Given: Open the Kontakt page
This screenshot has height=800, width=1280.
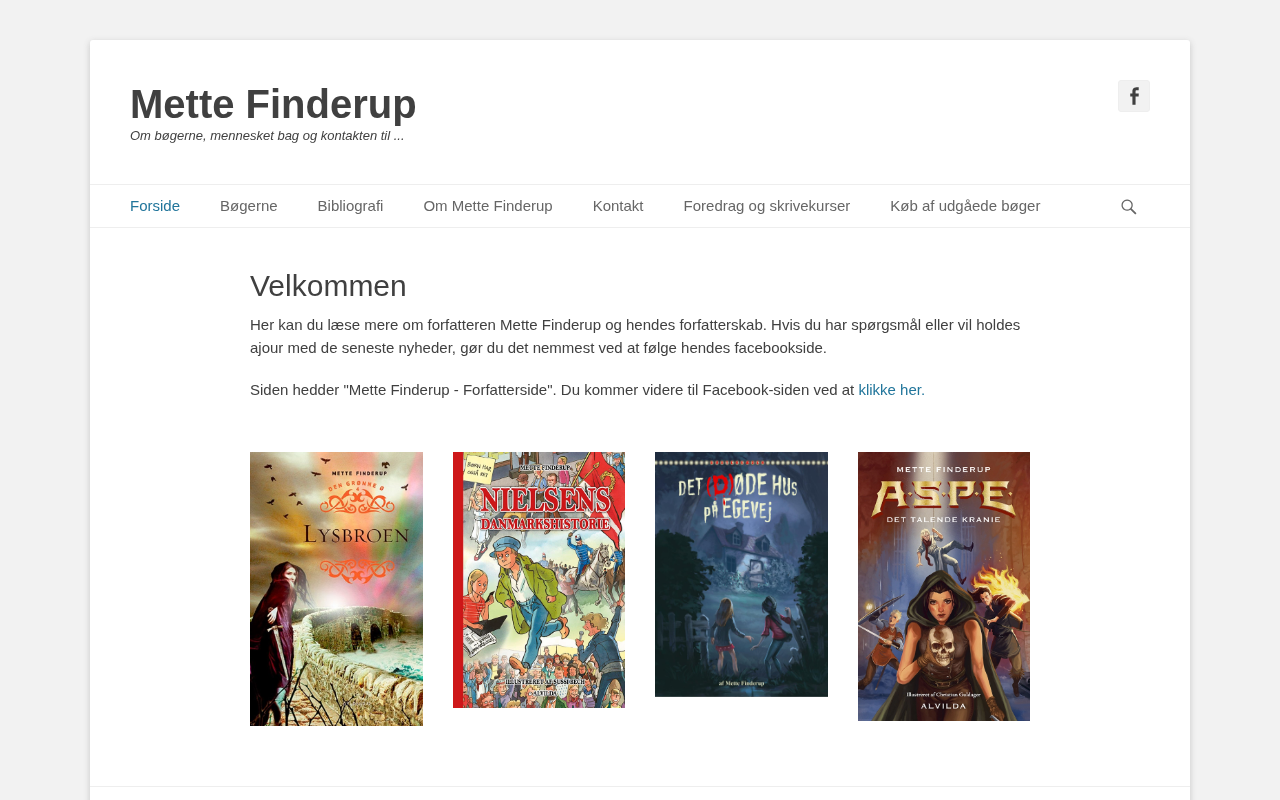Looking at the screenshot, I should 618,206.
